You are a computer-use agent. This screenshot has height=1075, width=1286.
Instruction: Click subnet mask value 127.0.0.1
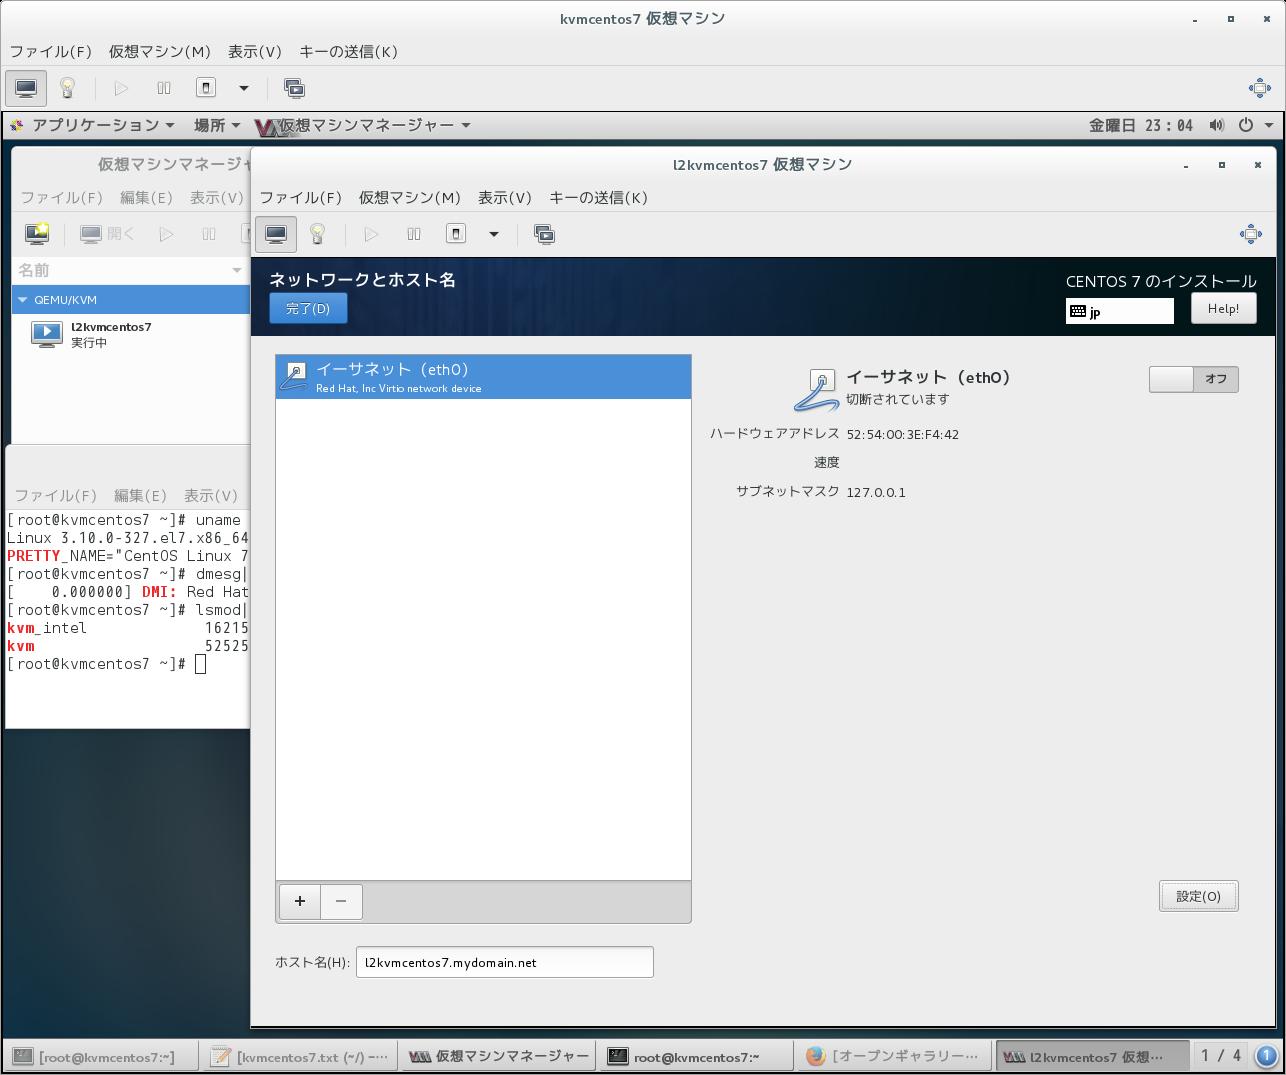[x=876, y=492]
